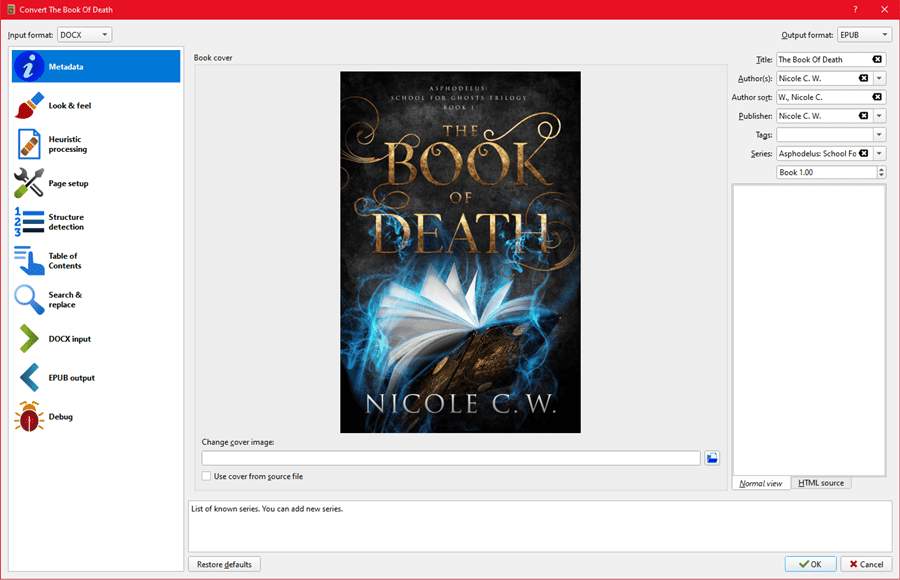900x580 pixels.
Task: Clear the Author sort field
Action: click(x=877, y=97)
